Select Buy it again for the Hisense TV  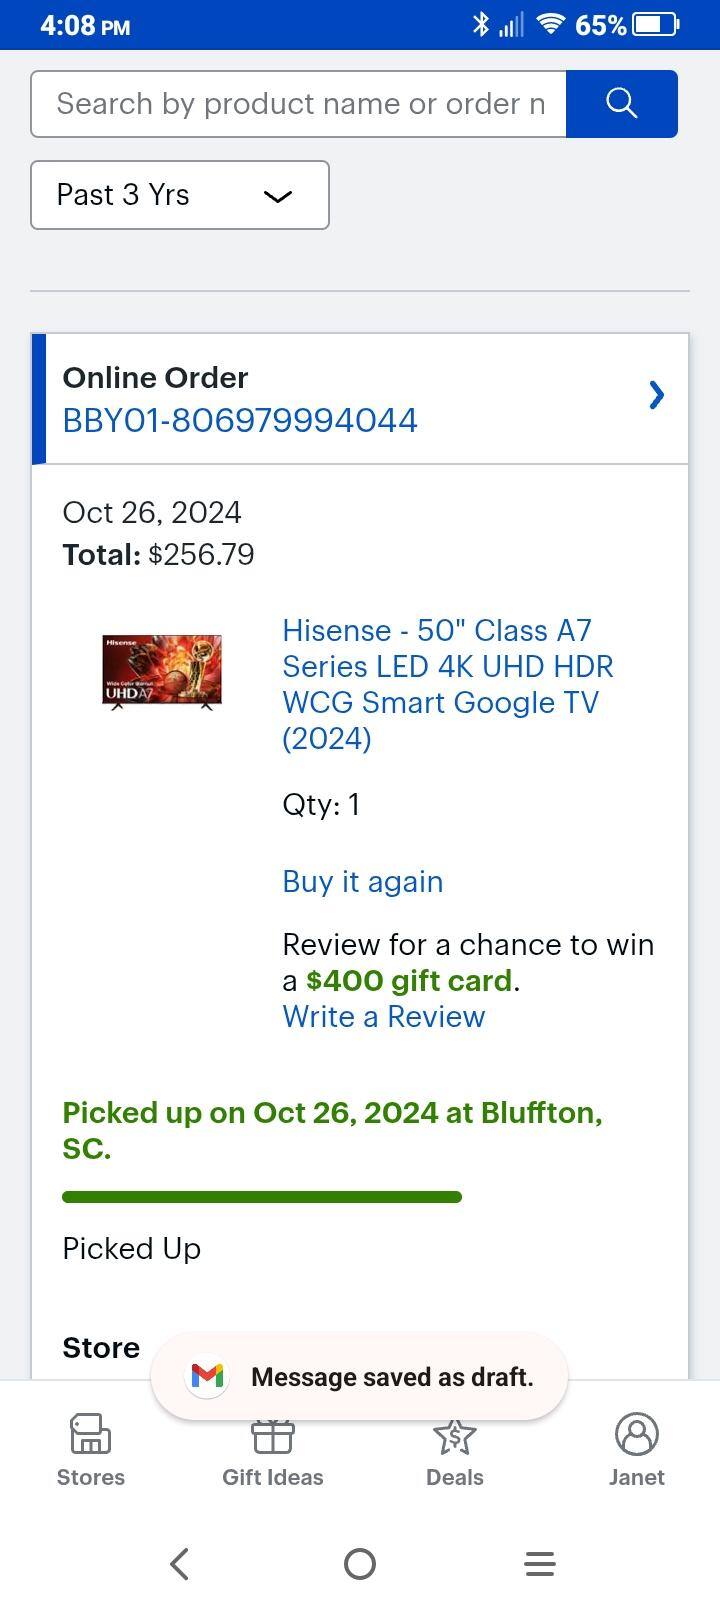click(x=362, y=881)
